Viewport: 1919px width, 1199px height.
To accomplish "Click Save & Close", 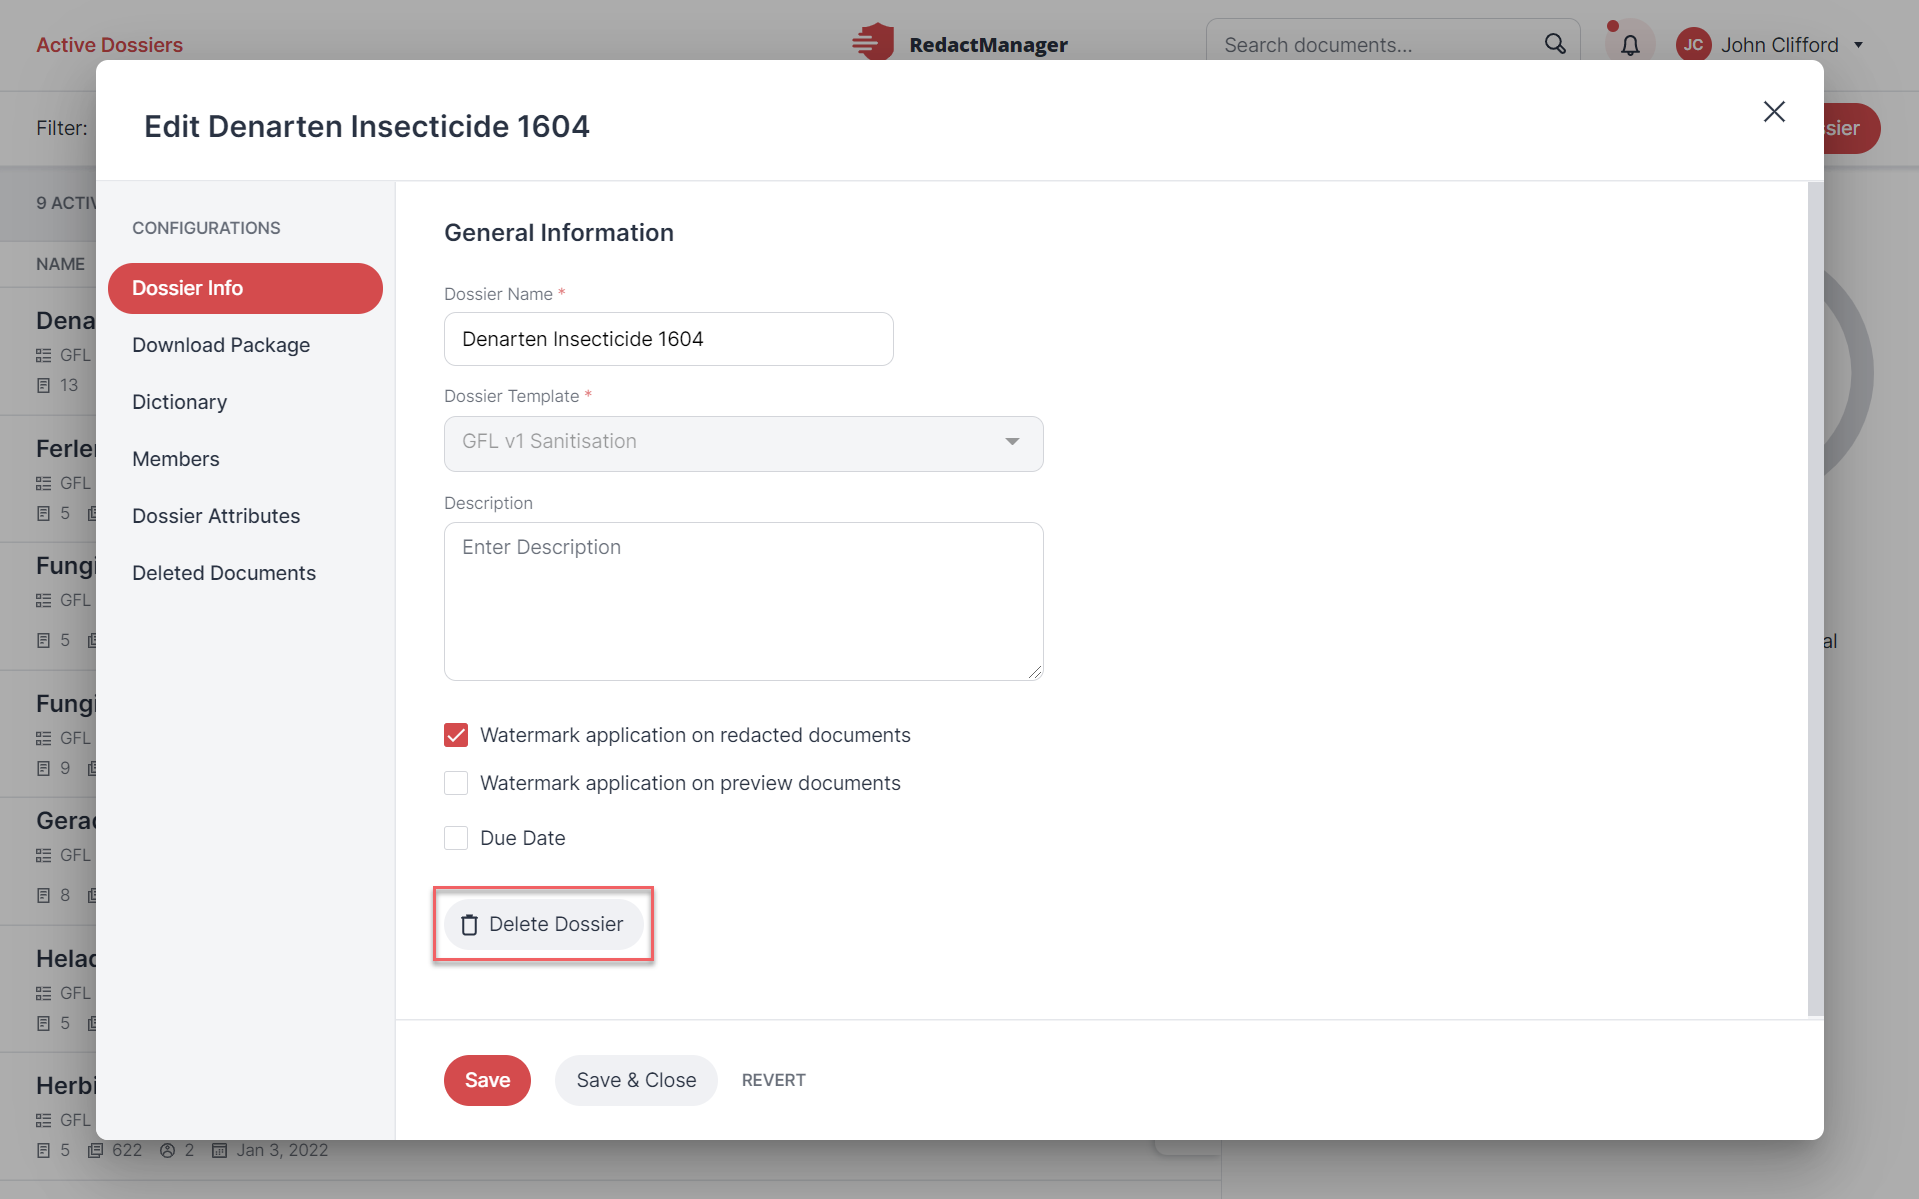I will coord(636,1080).
